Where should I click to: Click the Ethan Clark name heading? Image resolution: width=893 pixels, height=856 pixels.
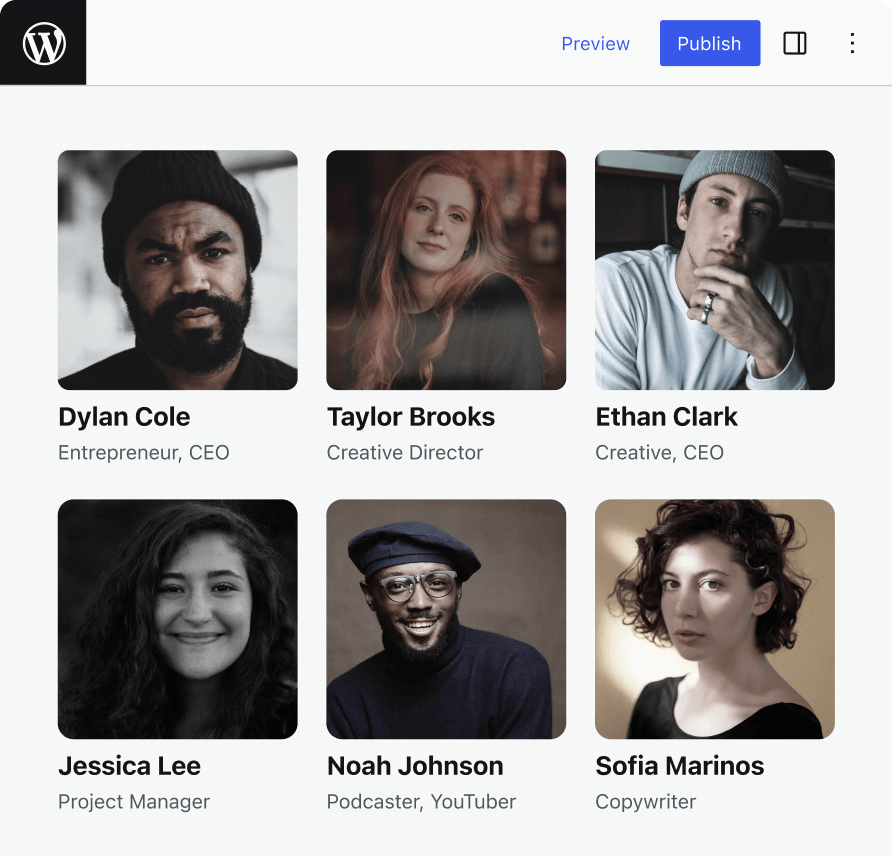point(666,417)
